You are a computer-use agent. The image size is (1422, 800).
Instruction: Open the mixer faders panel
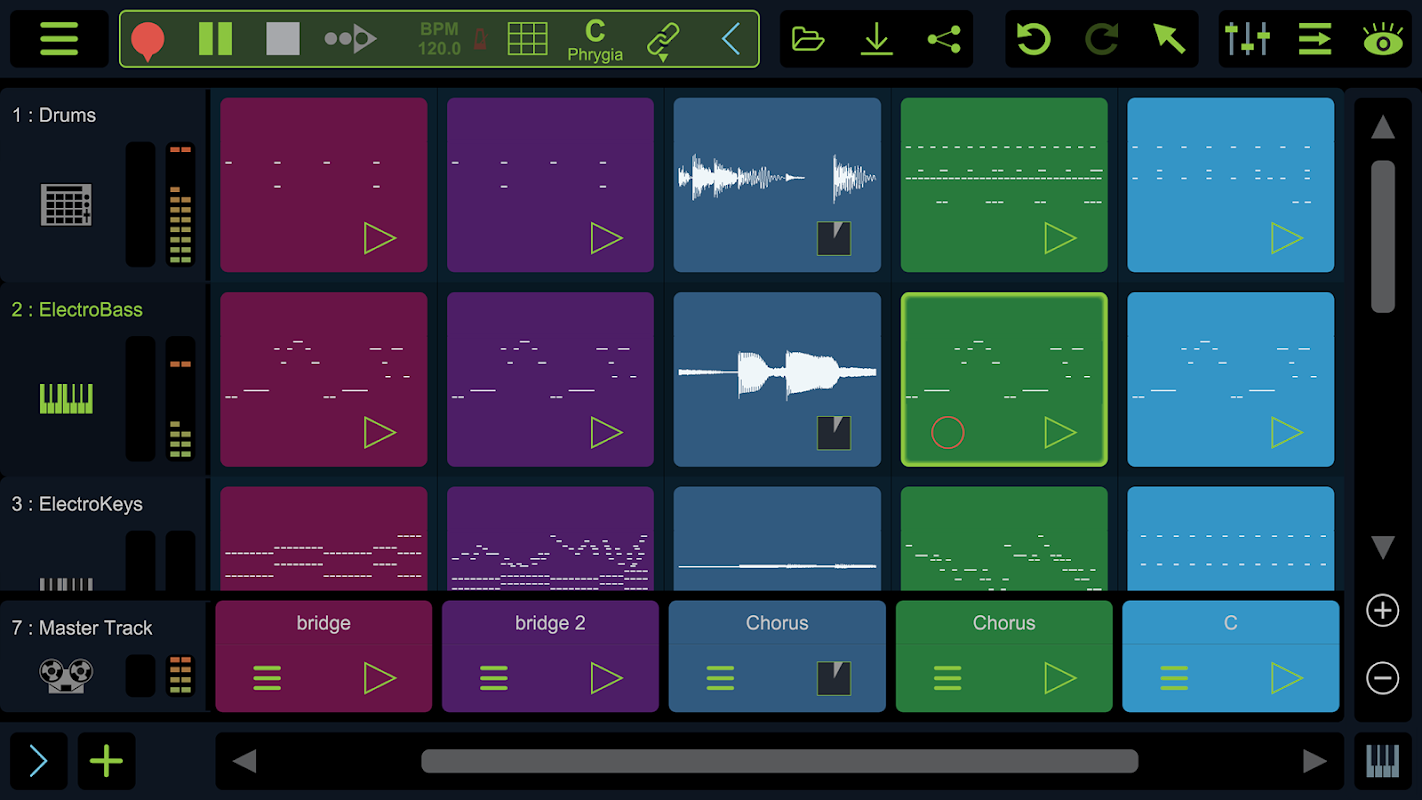tap(1247, 39)
